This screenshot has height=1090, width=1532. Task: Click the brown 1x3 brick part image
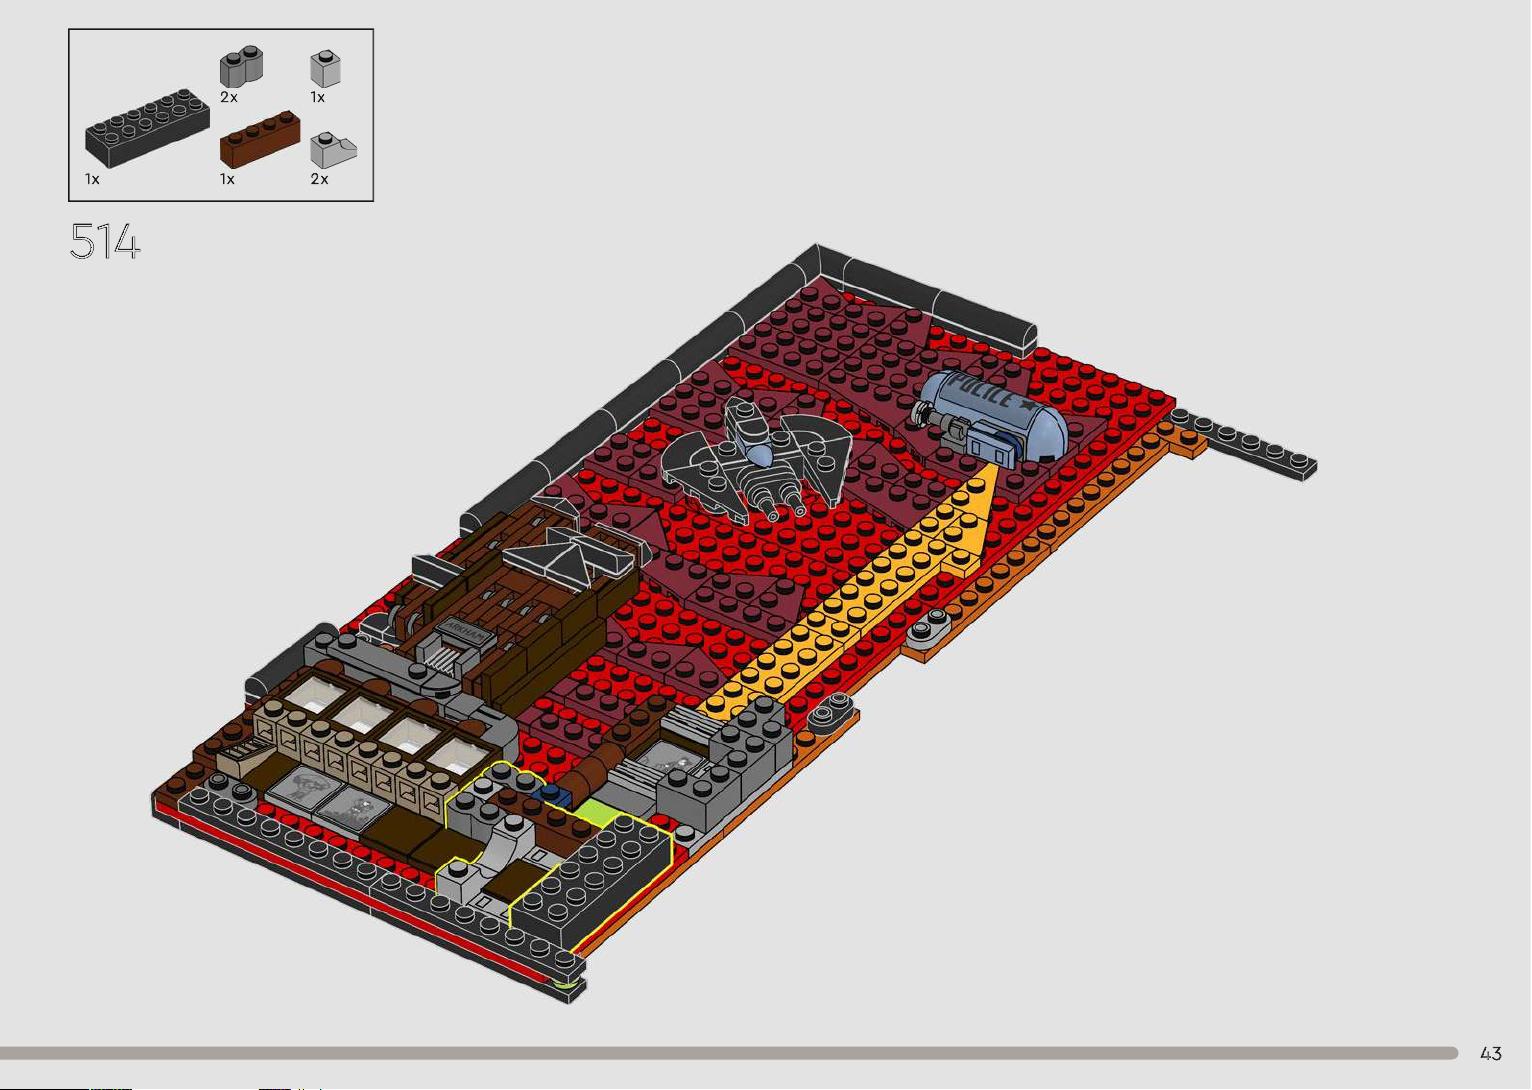(260, 139)
